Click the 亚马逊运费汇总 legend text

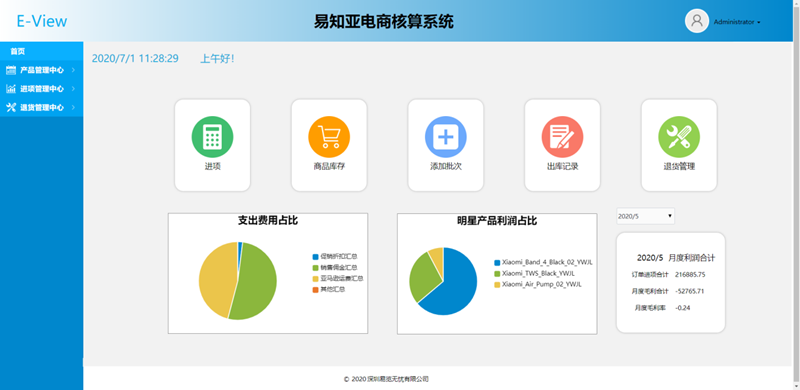[342, 279]
